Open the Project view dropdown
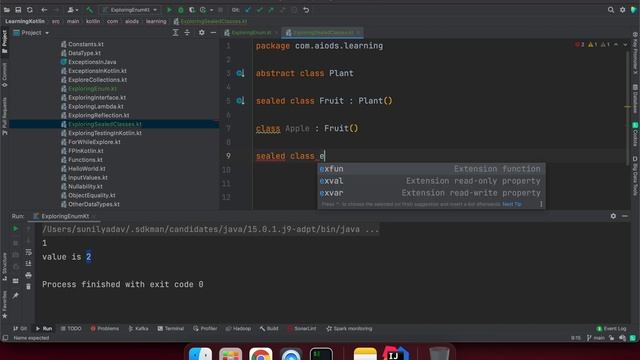Viewport: 640px width, 360px height. [x=31, y=33]
